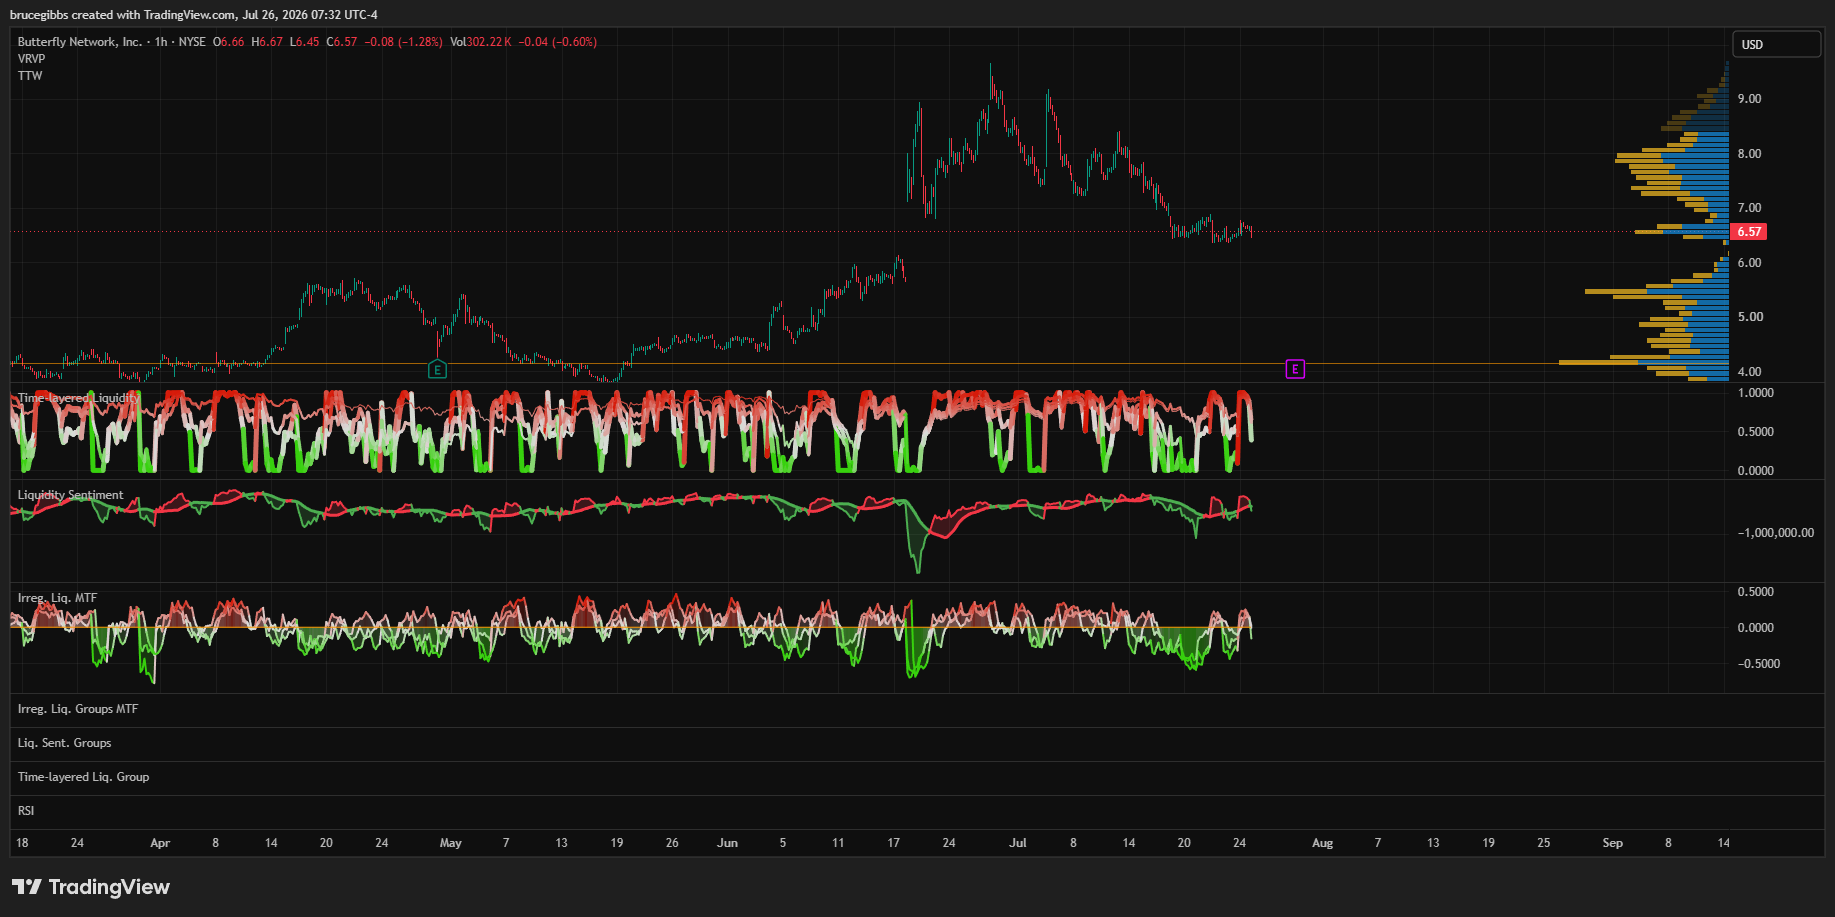1835x917 pixels.
Task: Open the USD currency selector
Action: click(1777, 44)
